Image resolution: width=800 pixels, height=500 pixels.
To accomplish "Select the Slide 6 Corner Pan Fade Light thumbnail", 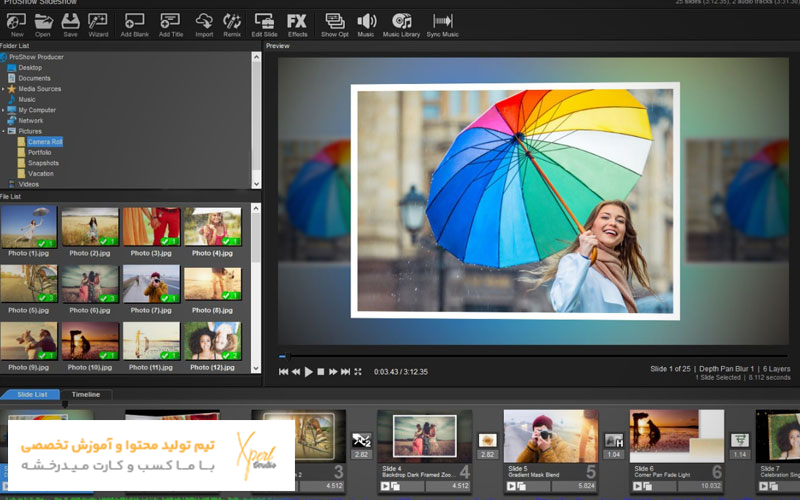I will tap(677, 436).
